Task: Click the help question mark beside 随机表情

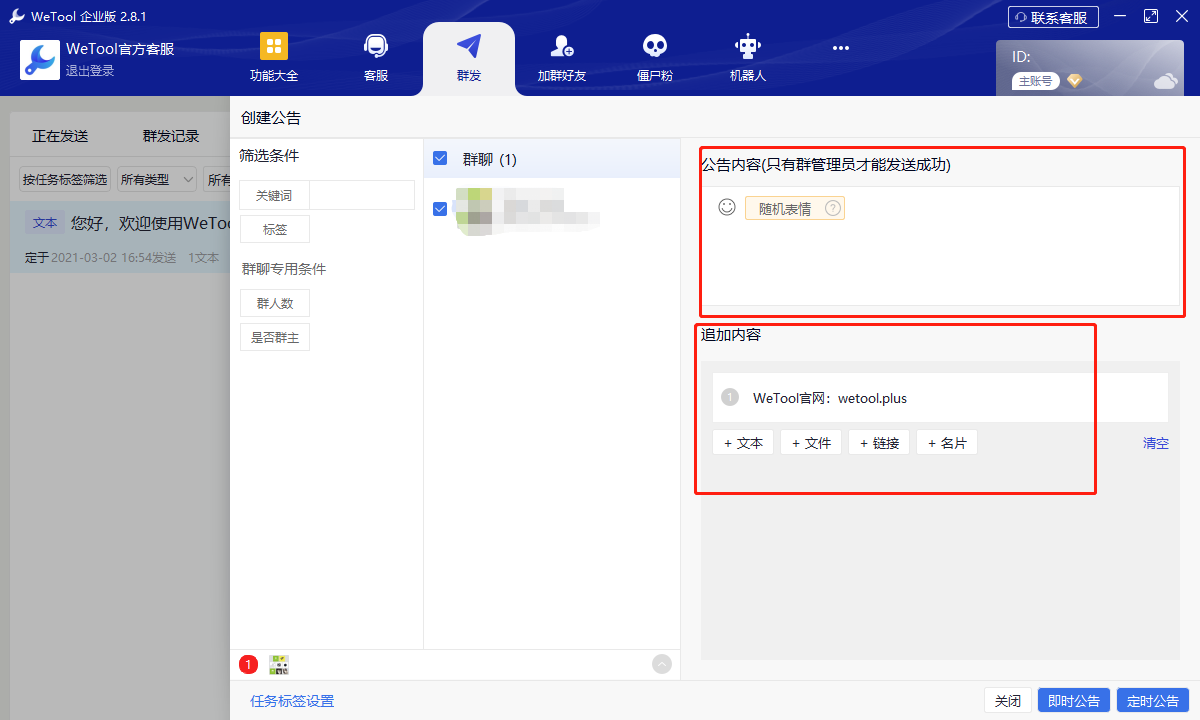Action: tap(832, 208)
